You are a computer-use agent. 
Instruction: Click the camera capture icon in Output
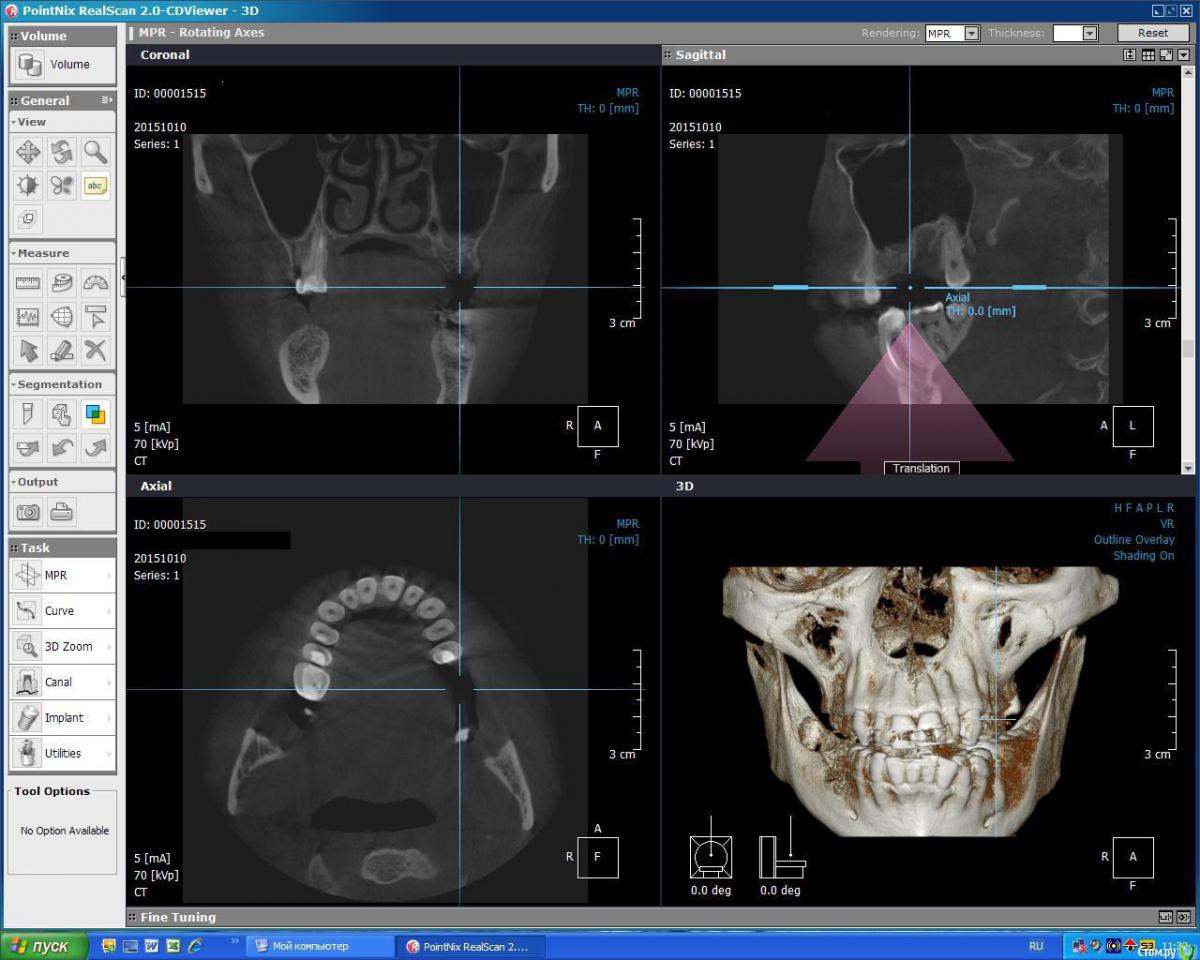pyautogui.click(x=28, y=512)
